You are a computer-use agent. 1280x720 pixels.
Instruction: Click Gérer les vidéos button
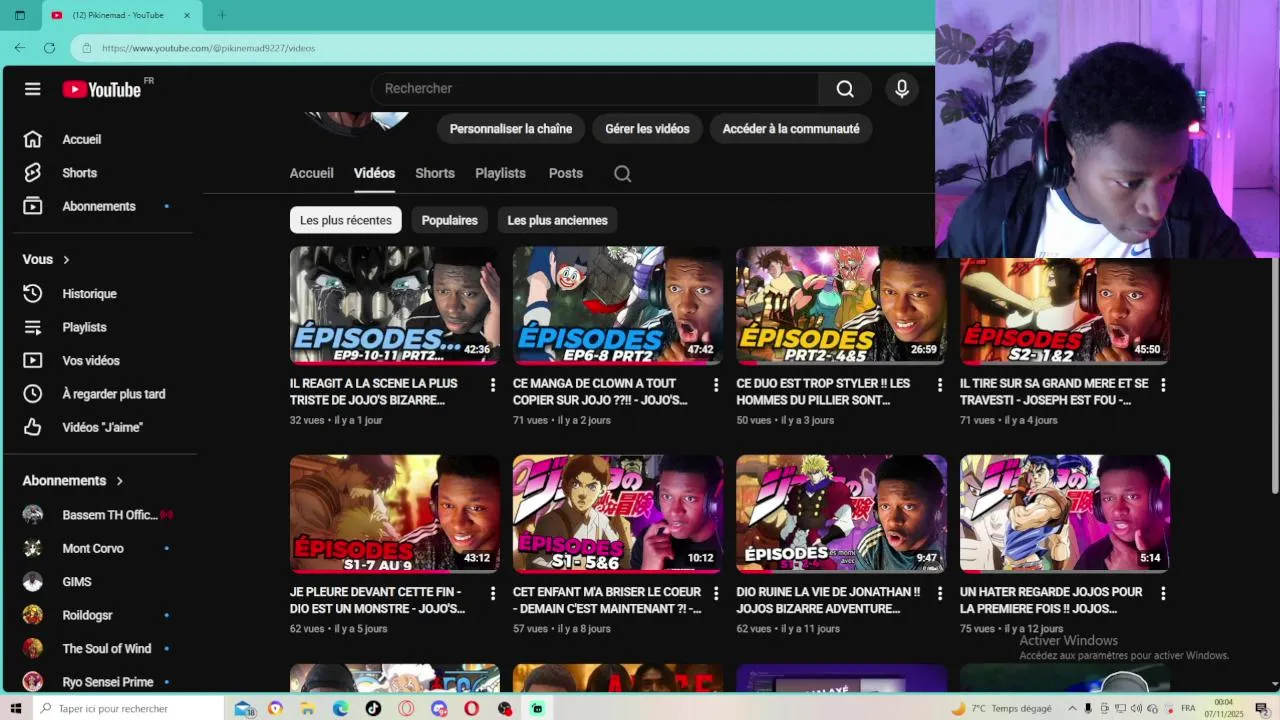click(647, 129)
